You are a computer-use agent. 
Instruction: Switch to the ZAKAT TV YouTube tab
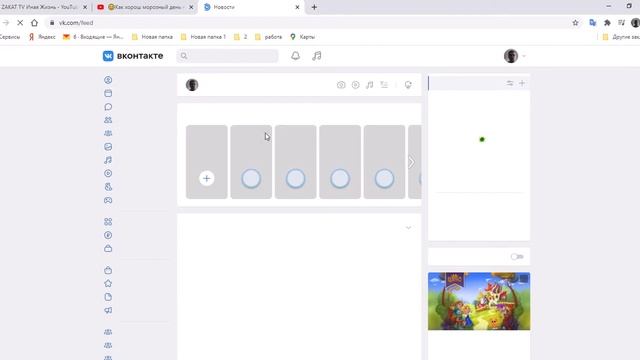pos(40,7)
